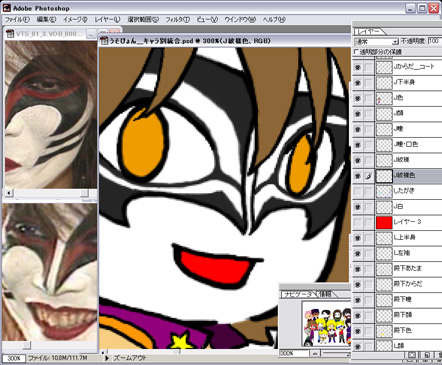Screen dimensions: 442x365
Task: Click the J色 layer thumbnail
Action: pyautogui.click(x=384, y=98)
